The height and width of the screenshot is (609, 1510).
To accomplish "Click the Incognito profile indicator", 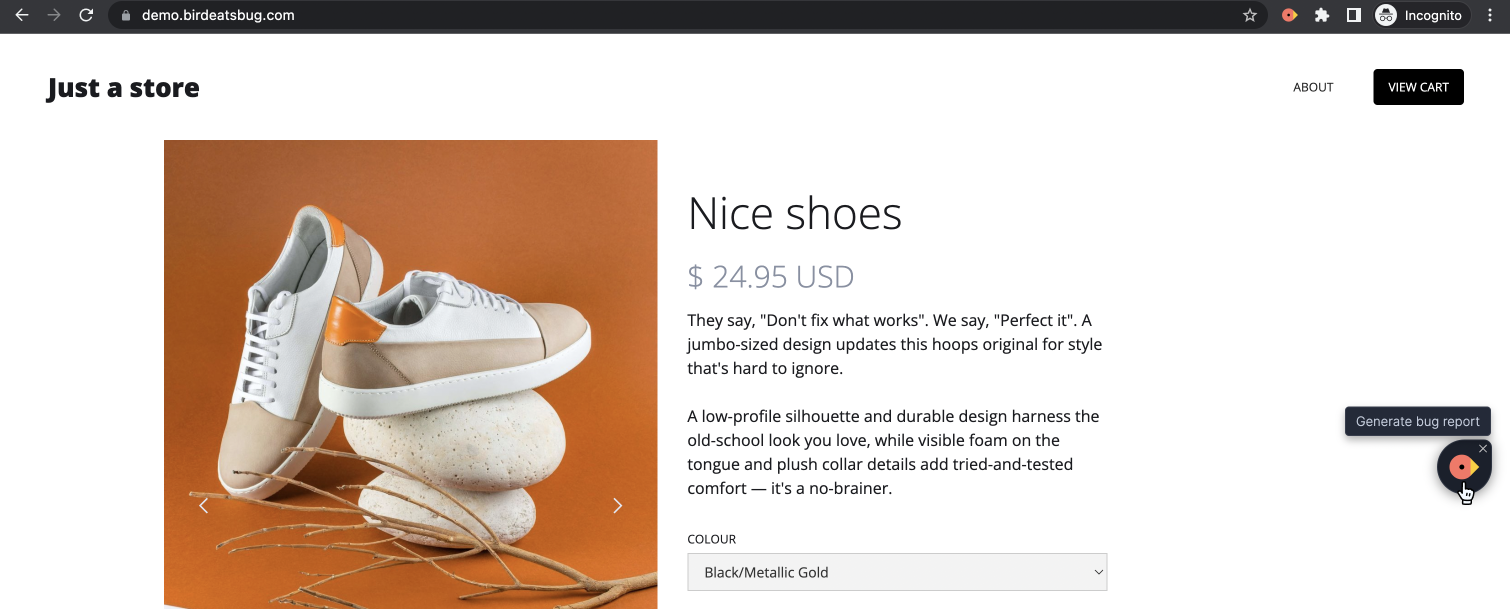I will (1418, 15).
